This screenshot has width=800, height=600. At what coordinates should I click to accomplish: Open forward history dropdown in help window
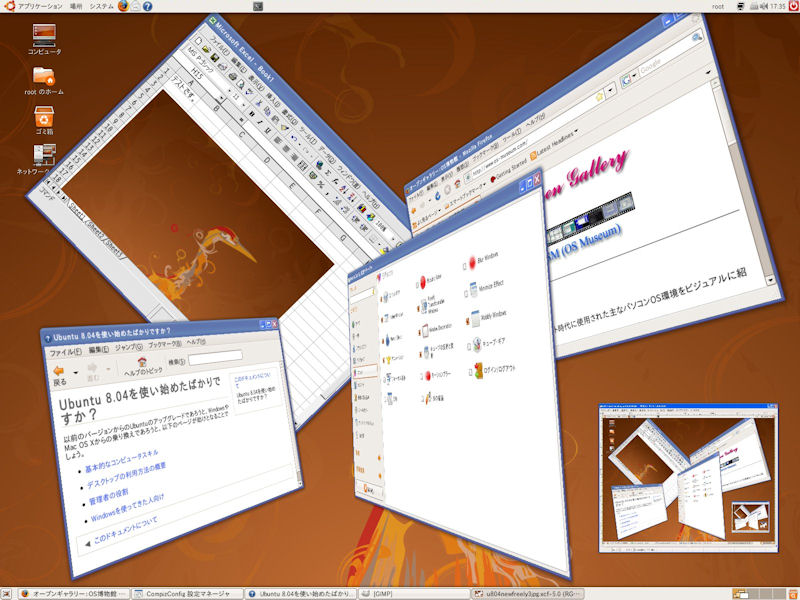pos(108,368)
